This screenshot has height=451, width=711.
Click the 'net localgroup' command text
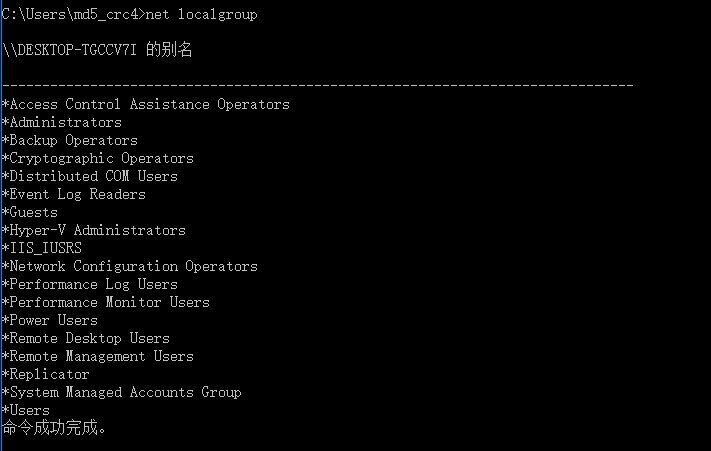[203, 15]
